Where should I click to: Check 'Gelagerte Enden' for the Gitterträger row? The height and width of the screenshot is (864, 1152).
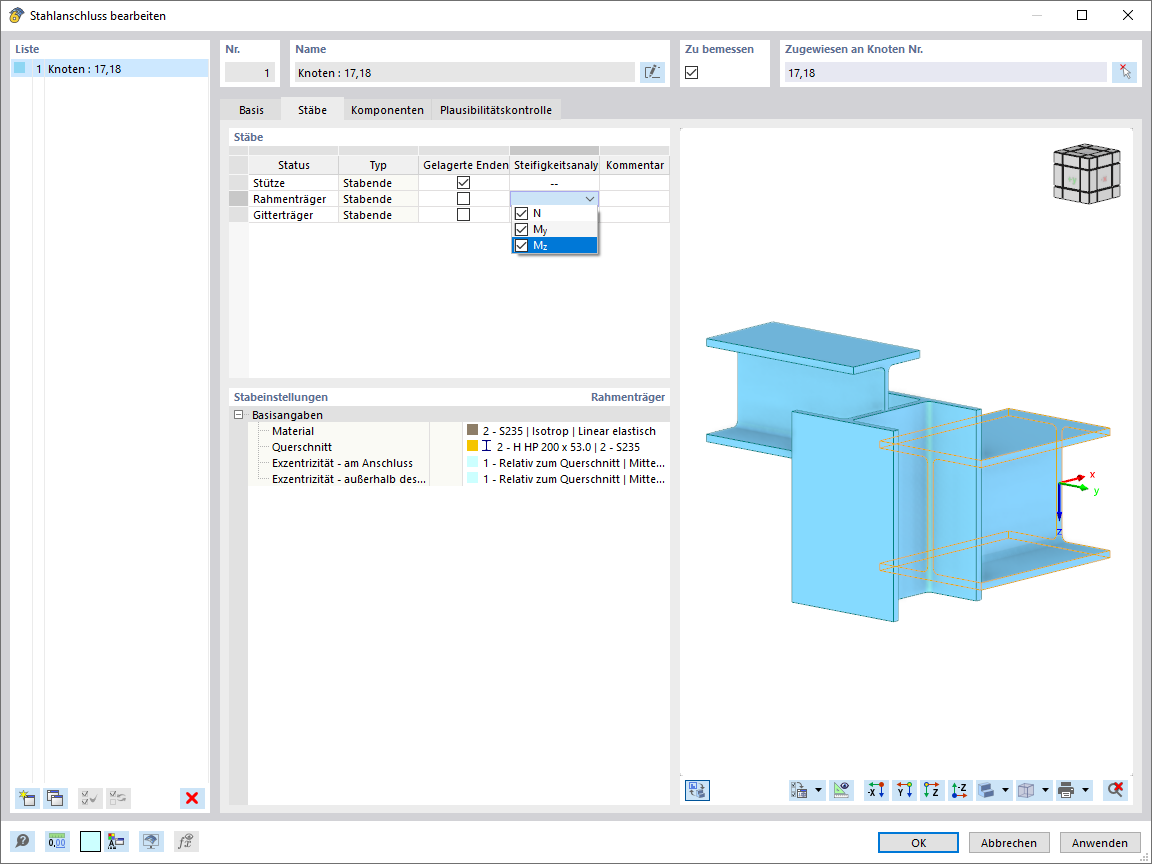click(463, 215)
